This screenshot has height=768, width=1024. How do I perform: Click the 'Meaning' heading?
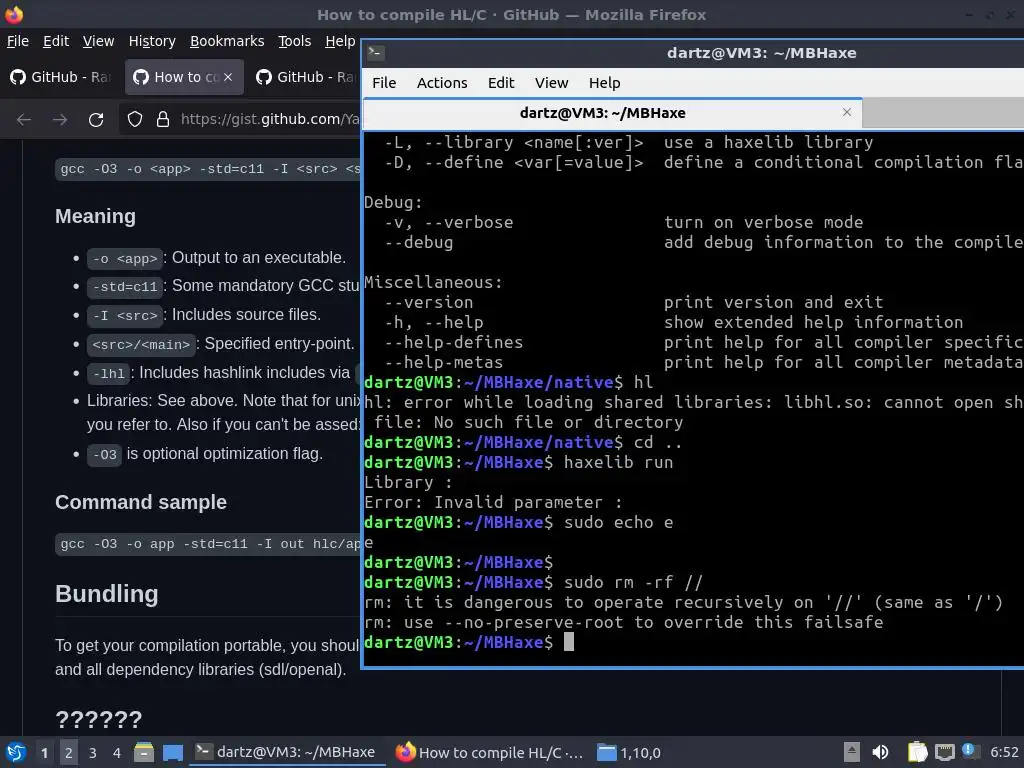pos(95,216)
